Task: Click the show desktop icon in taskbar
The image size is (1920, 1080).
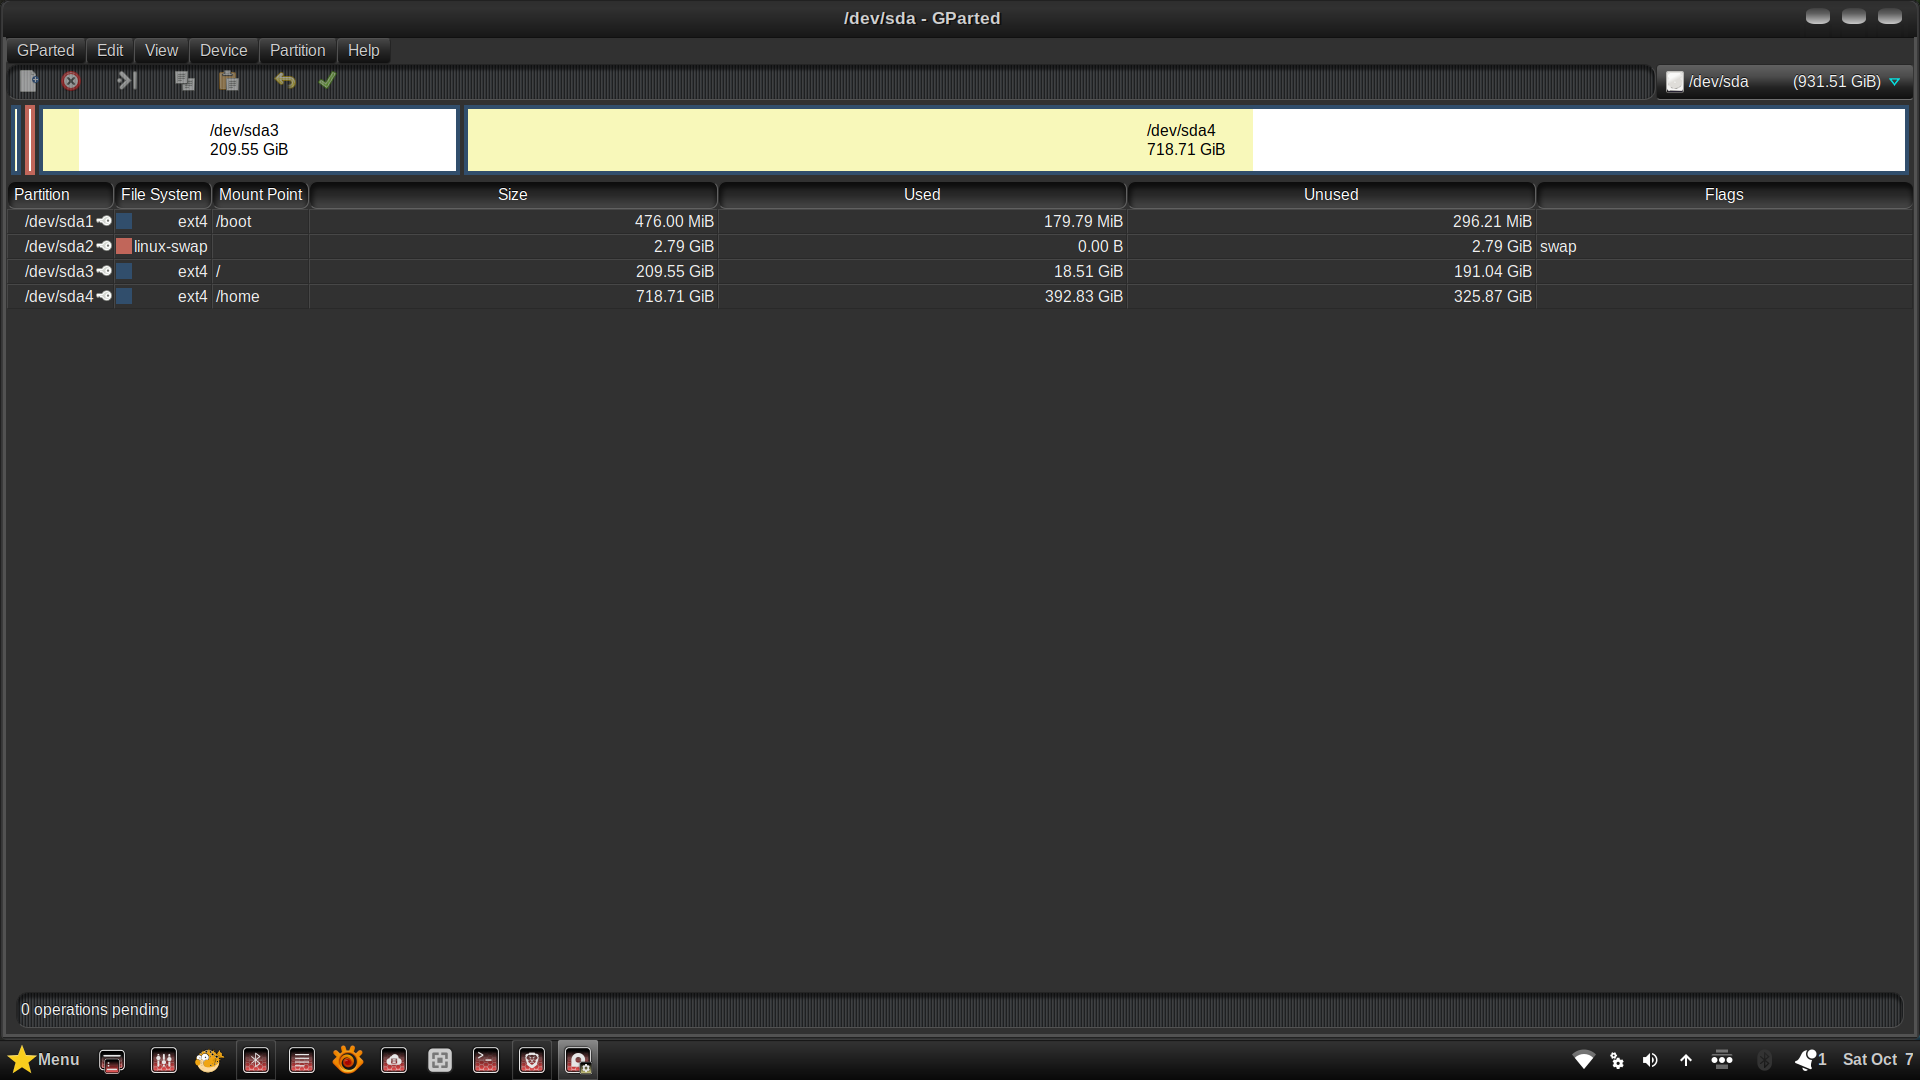Action: pyautogui.click(x=112, y=1061)
